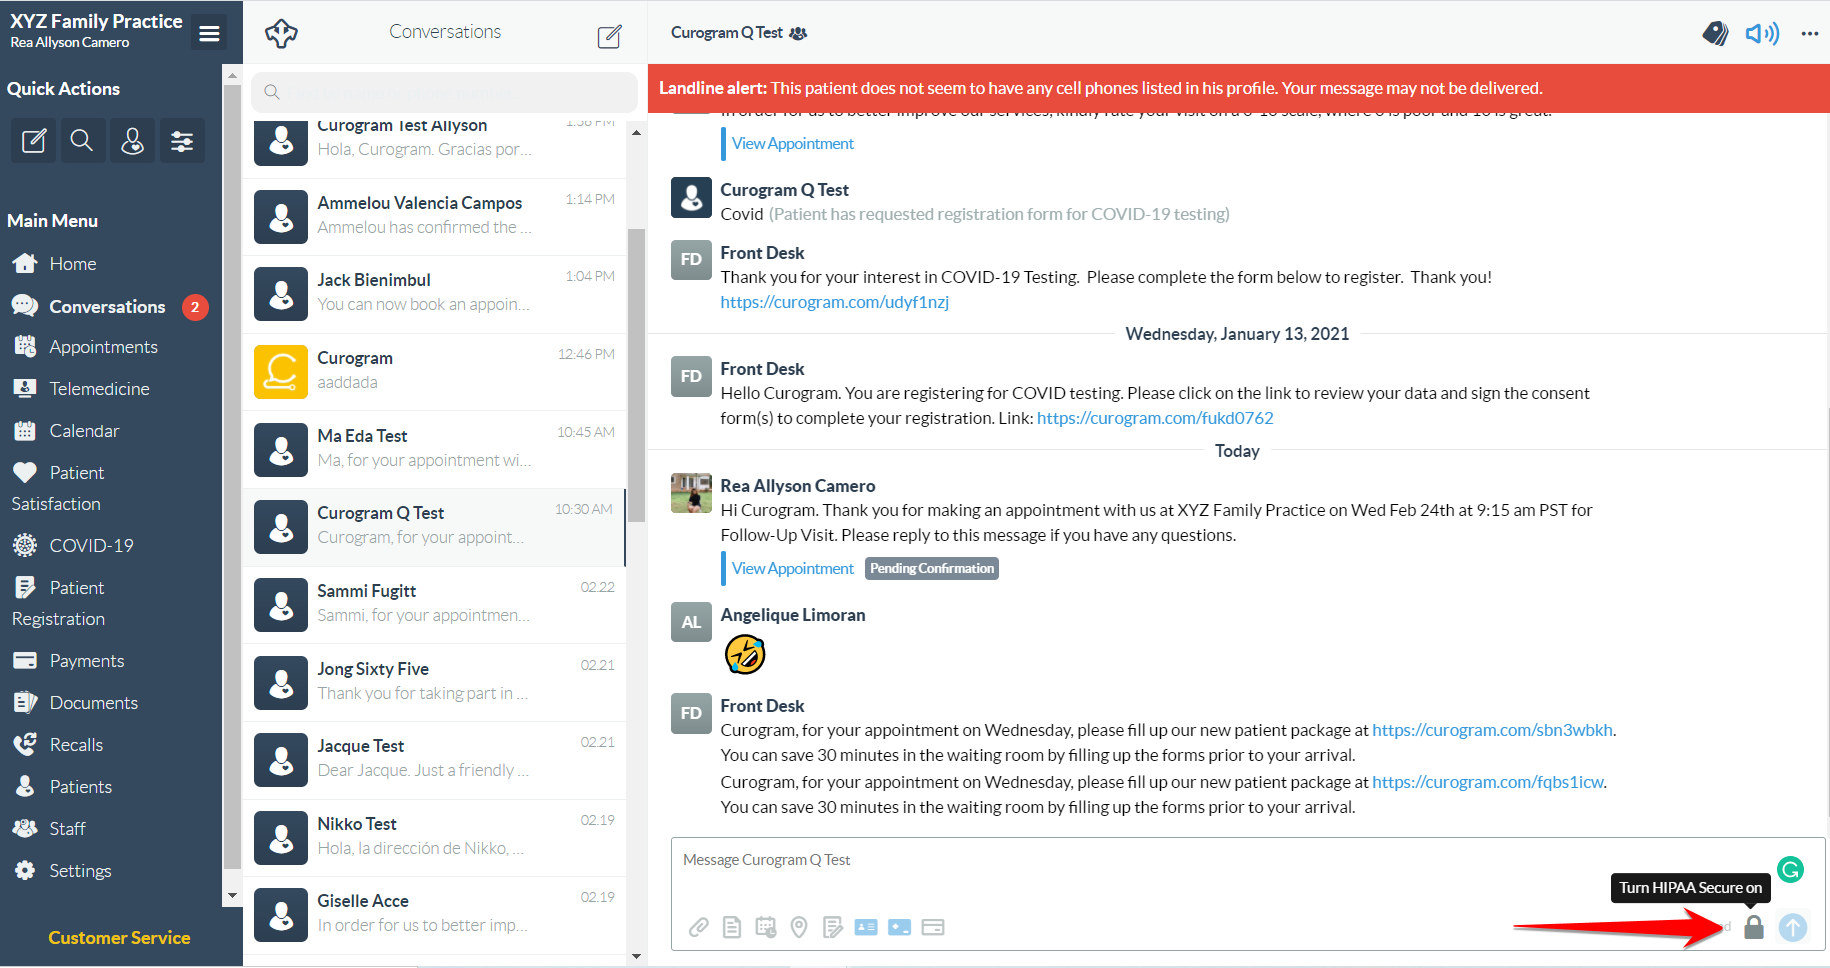Turn HIPAA Secure on with the lock icon

[1753, 927]
